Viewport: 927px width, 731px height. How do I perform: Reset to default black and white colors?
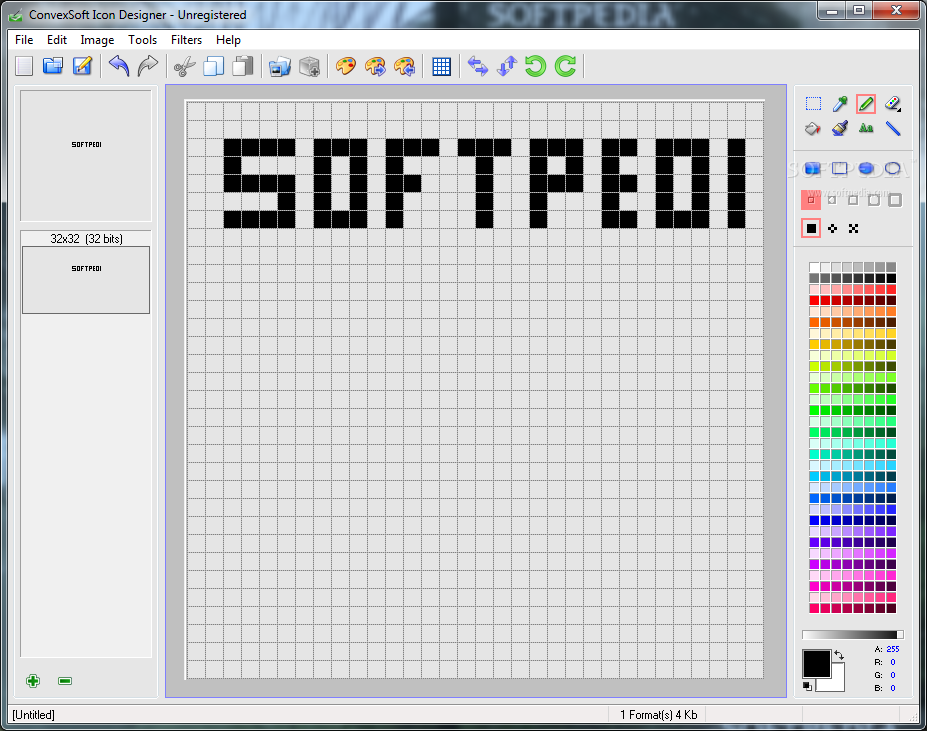(808, 686)
